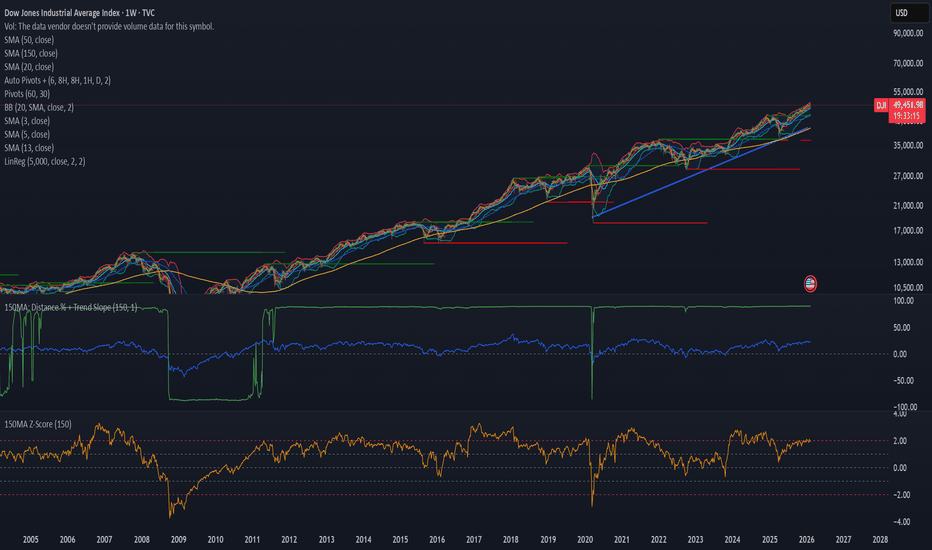Click the 27,000.00 price axis label

point(908,176)
